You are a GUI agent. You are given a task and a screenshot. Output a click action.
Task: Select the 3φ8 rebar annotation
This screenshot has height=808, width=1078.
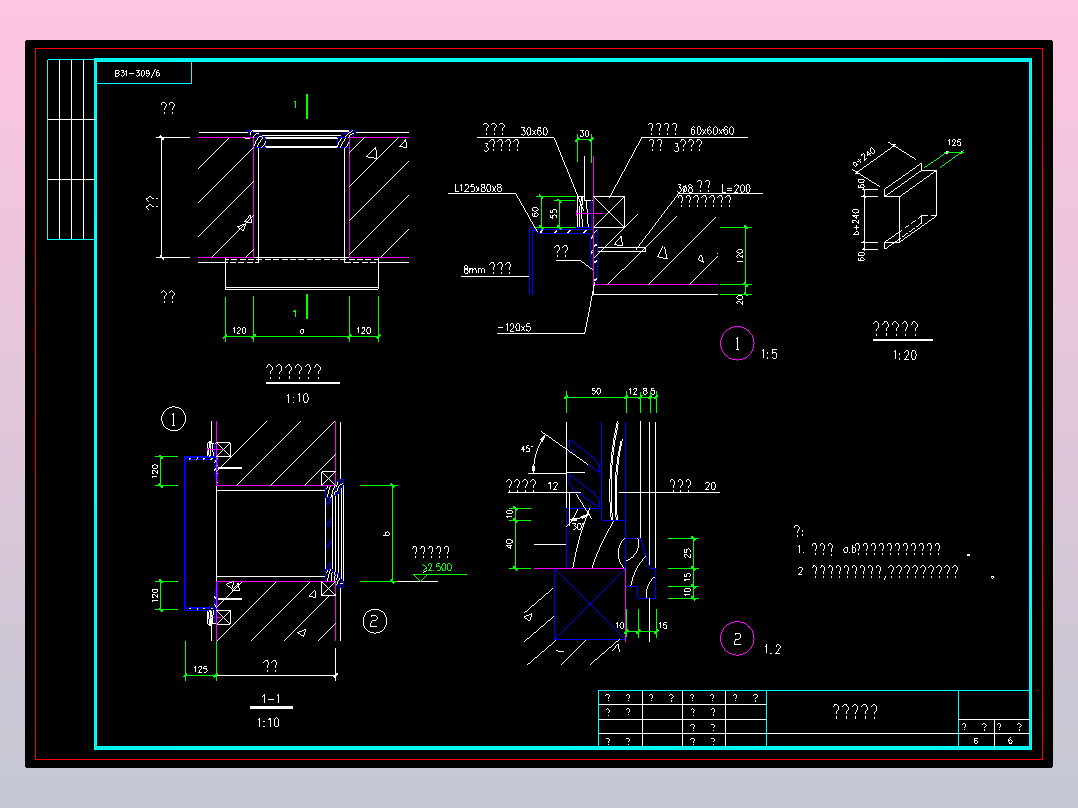click(x=685, y=188)
